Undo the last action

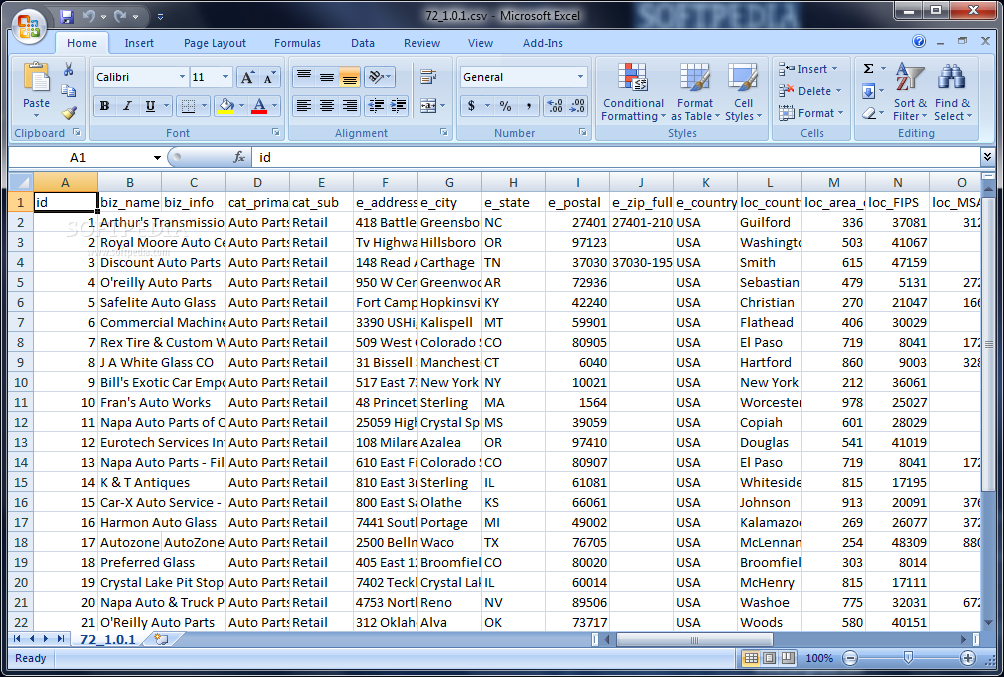point(89,17)
